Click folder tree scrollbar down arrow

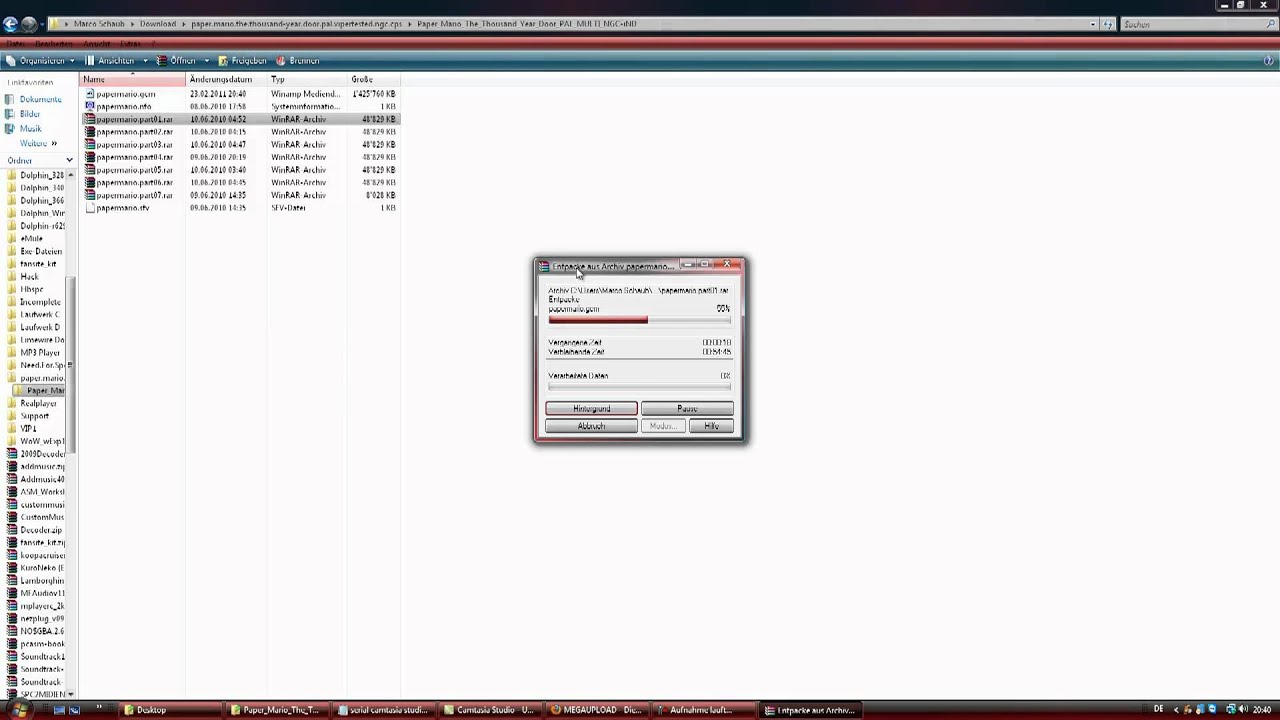pos(71,694)
